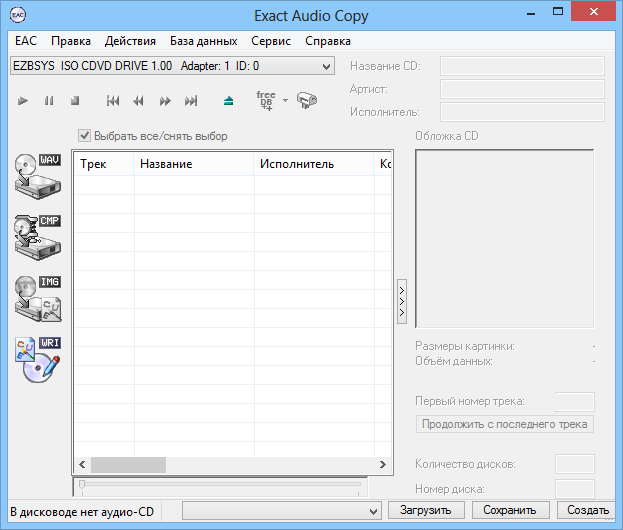
Task: Copy disc image with CUE sheet (IMG)
Action: pyautogui.click(x=38, y=299)
